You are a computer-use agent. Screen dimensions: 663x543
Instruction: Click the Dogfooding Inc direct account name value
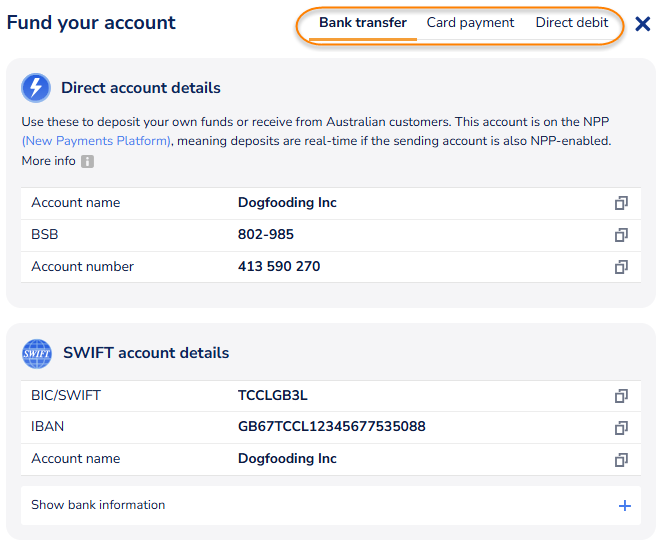(x=287, y=203)
